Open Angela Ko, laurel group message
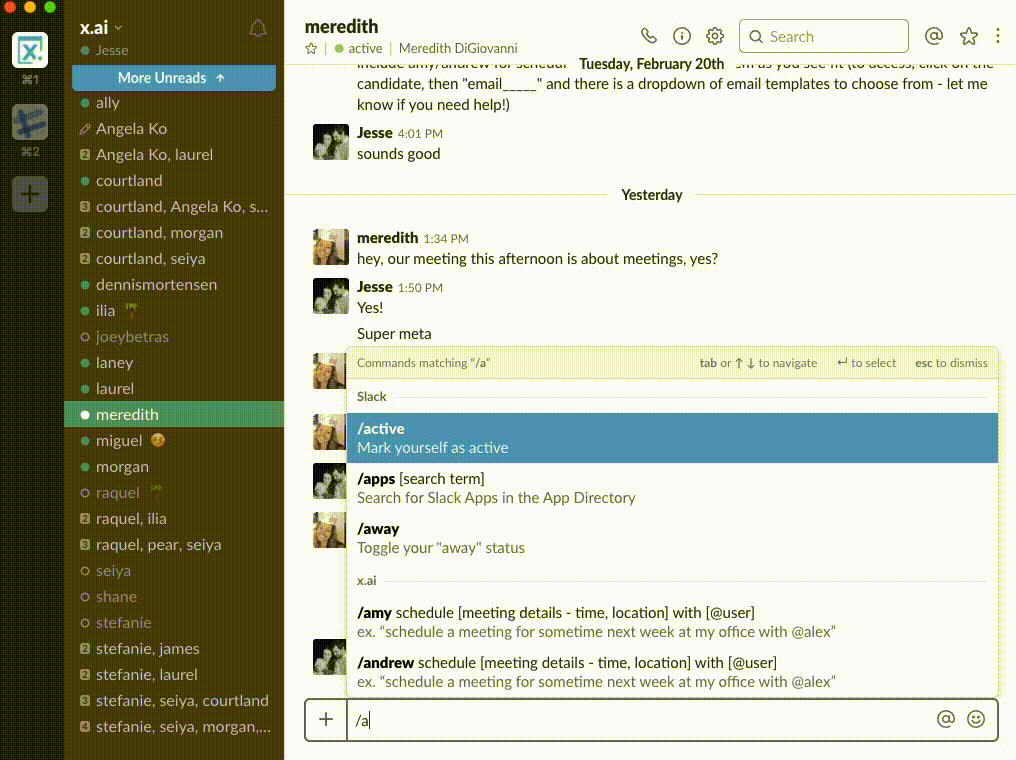The width and height of the screenshot is (1016, 760). pos(174,155)
